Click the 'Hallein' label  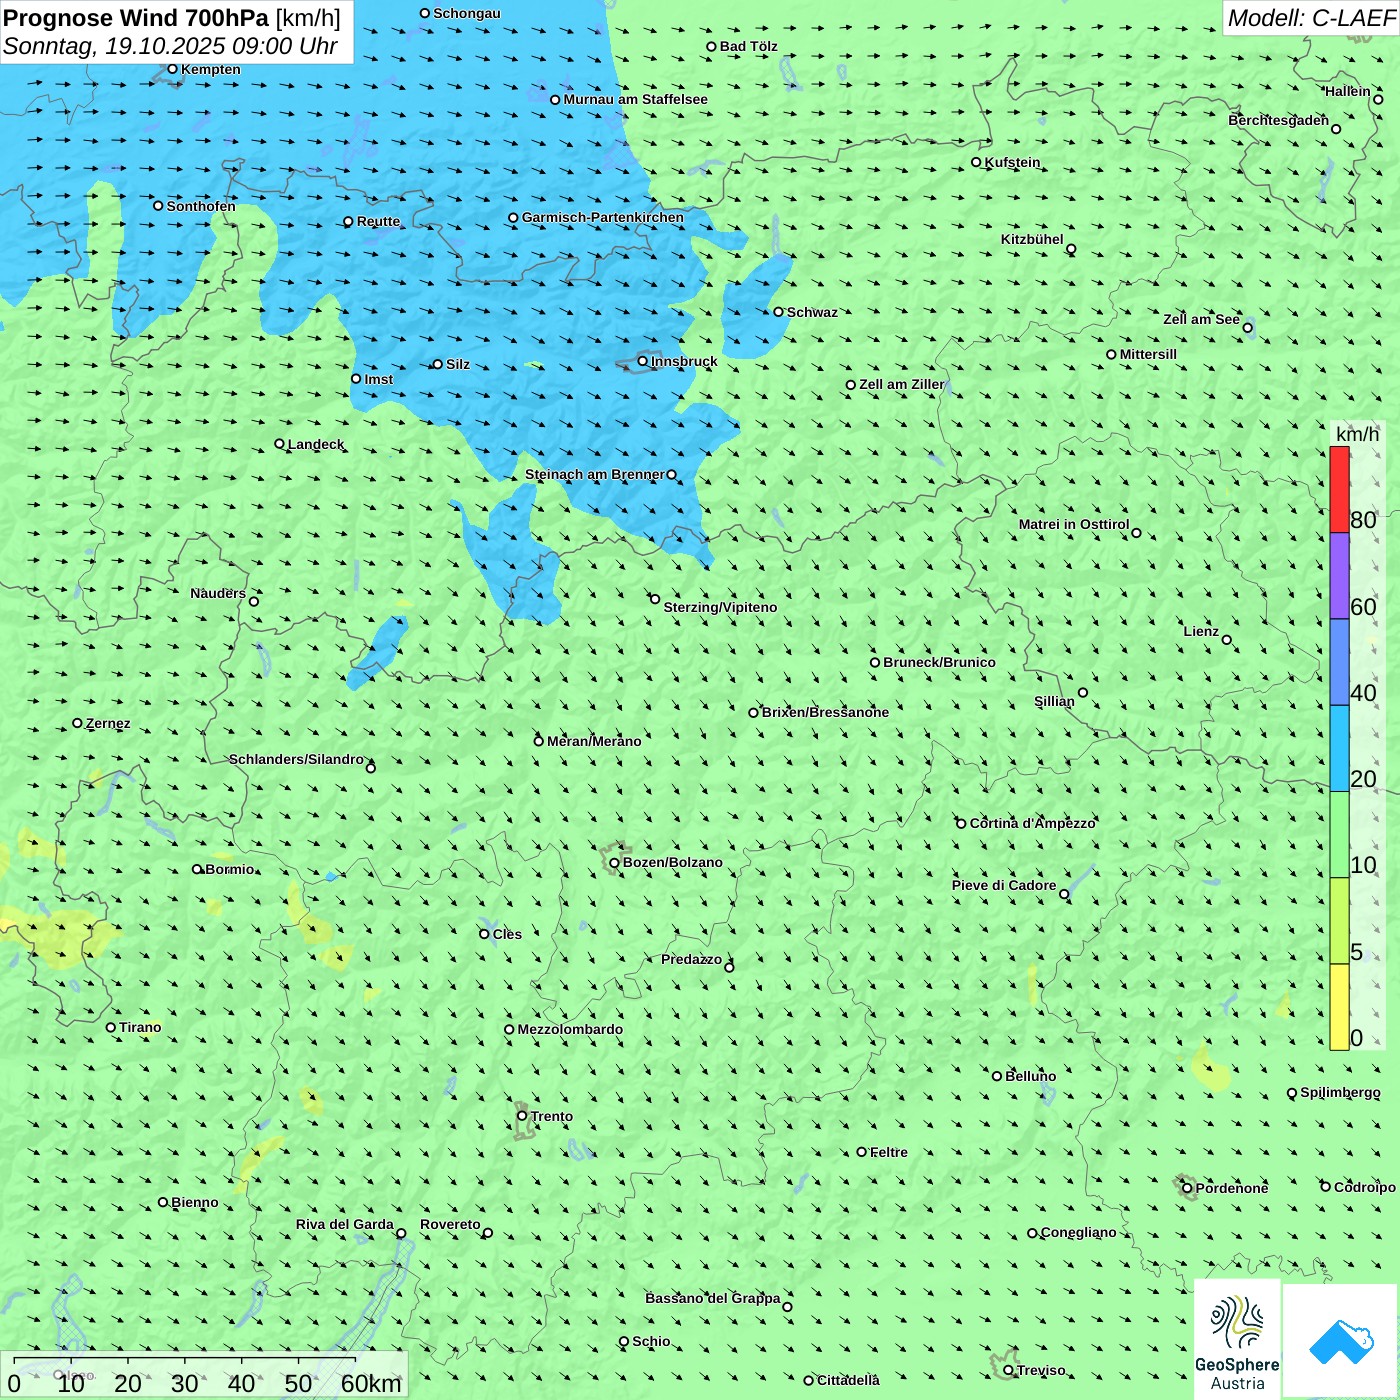point(1348,91)
